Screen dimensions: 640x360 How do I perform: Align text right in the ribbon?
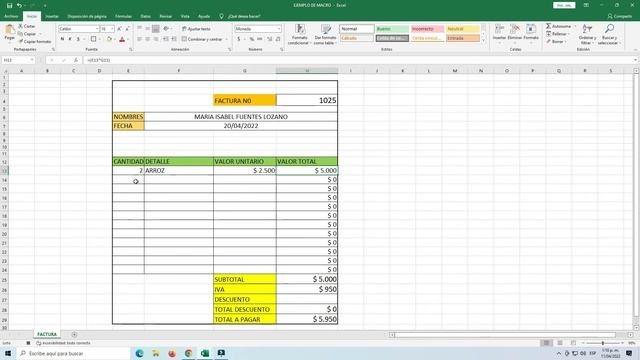(x=156, y=39)
